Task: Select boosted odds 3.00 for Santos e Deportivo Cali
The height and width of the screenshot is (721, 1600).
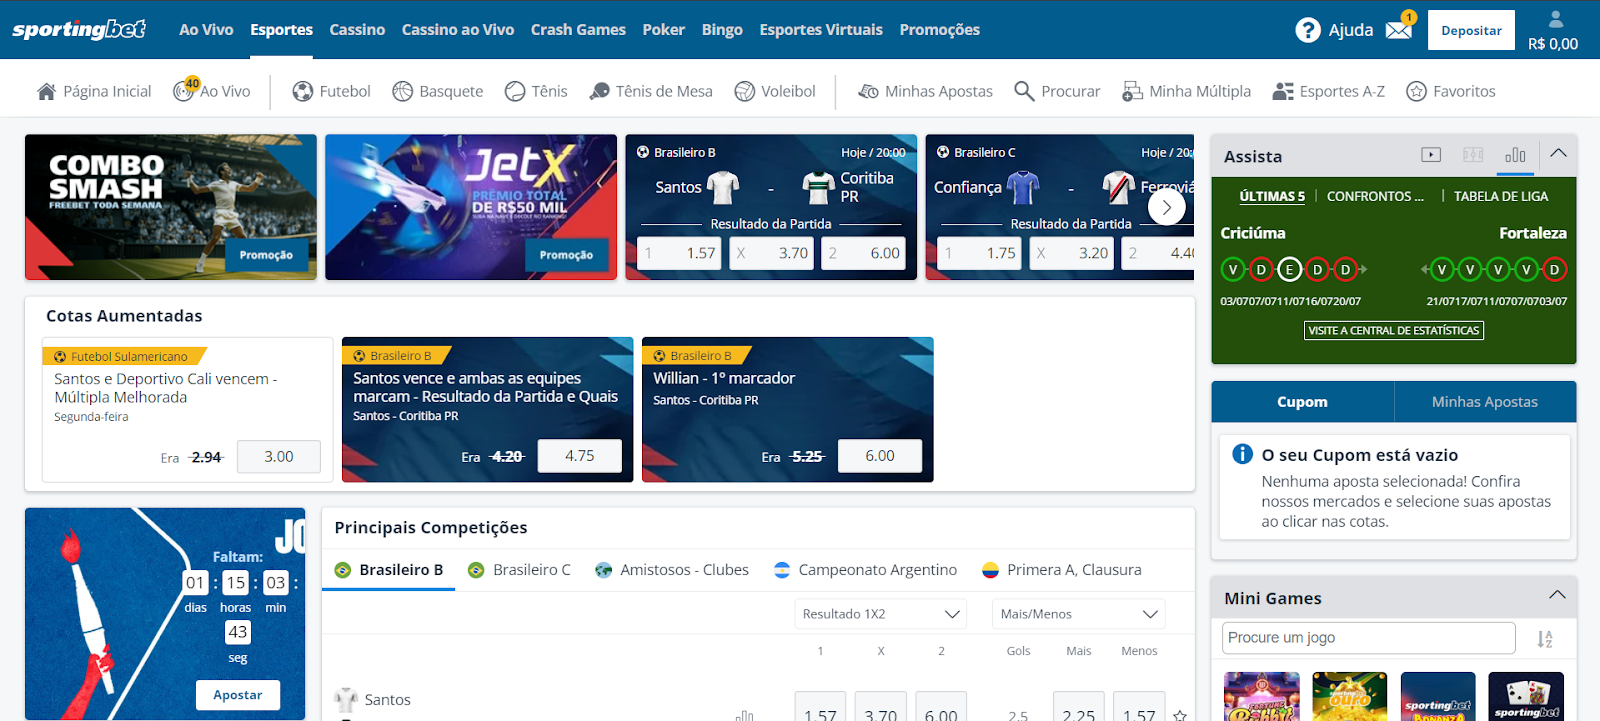Action: [x=279, y=456]
